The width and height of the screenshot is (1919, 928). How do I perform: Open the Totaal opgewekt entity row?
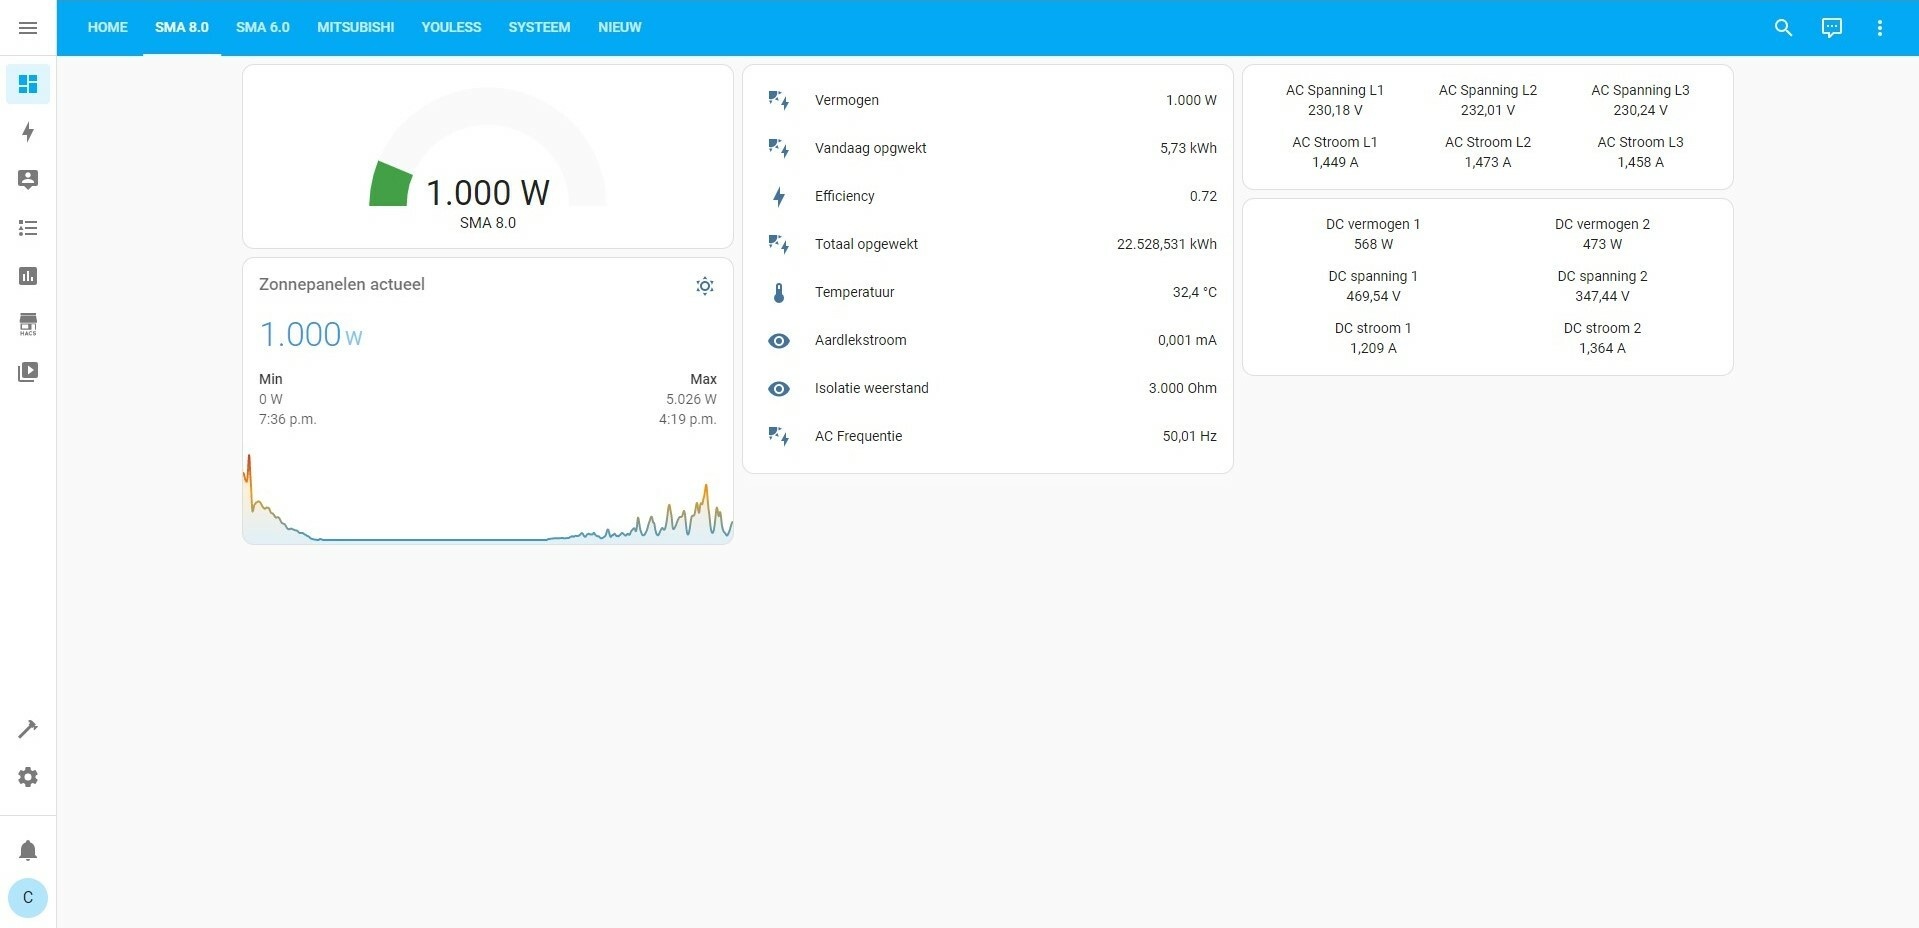[988, 244]
